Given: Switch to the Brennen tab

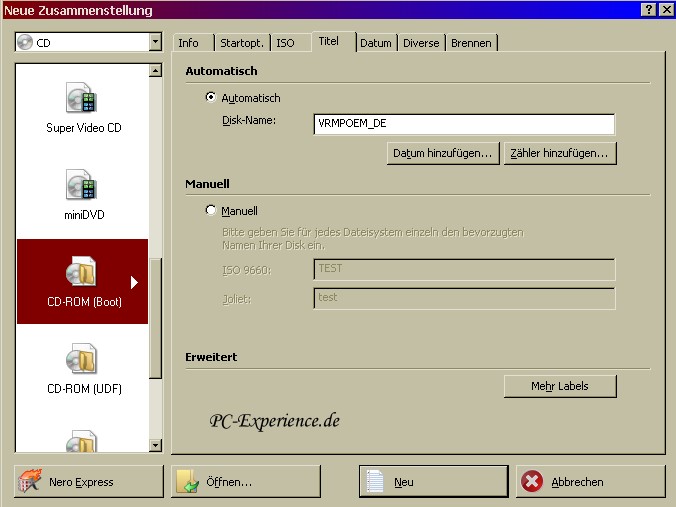Looking at the screenshot, I should [x=471, y=43].
